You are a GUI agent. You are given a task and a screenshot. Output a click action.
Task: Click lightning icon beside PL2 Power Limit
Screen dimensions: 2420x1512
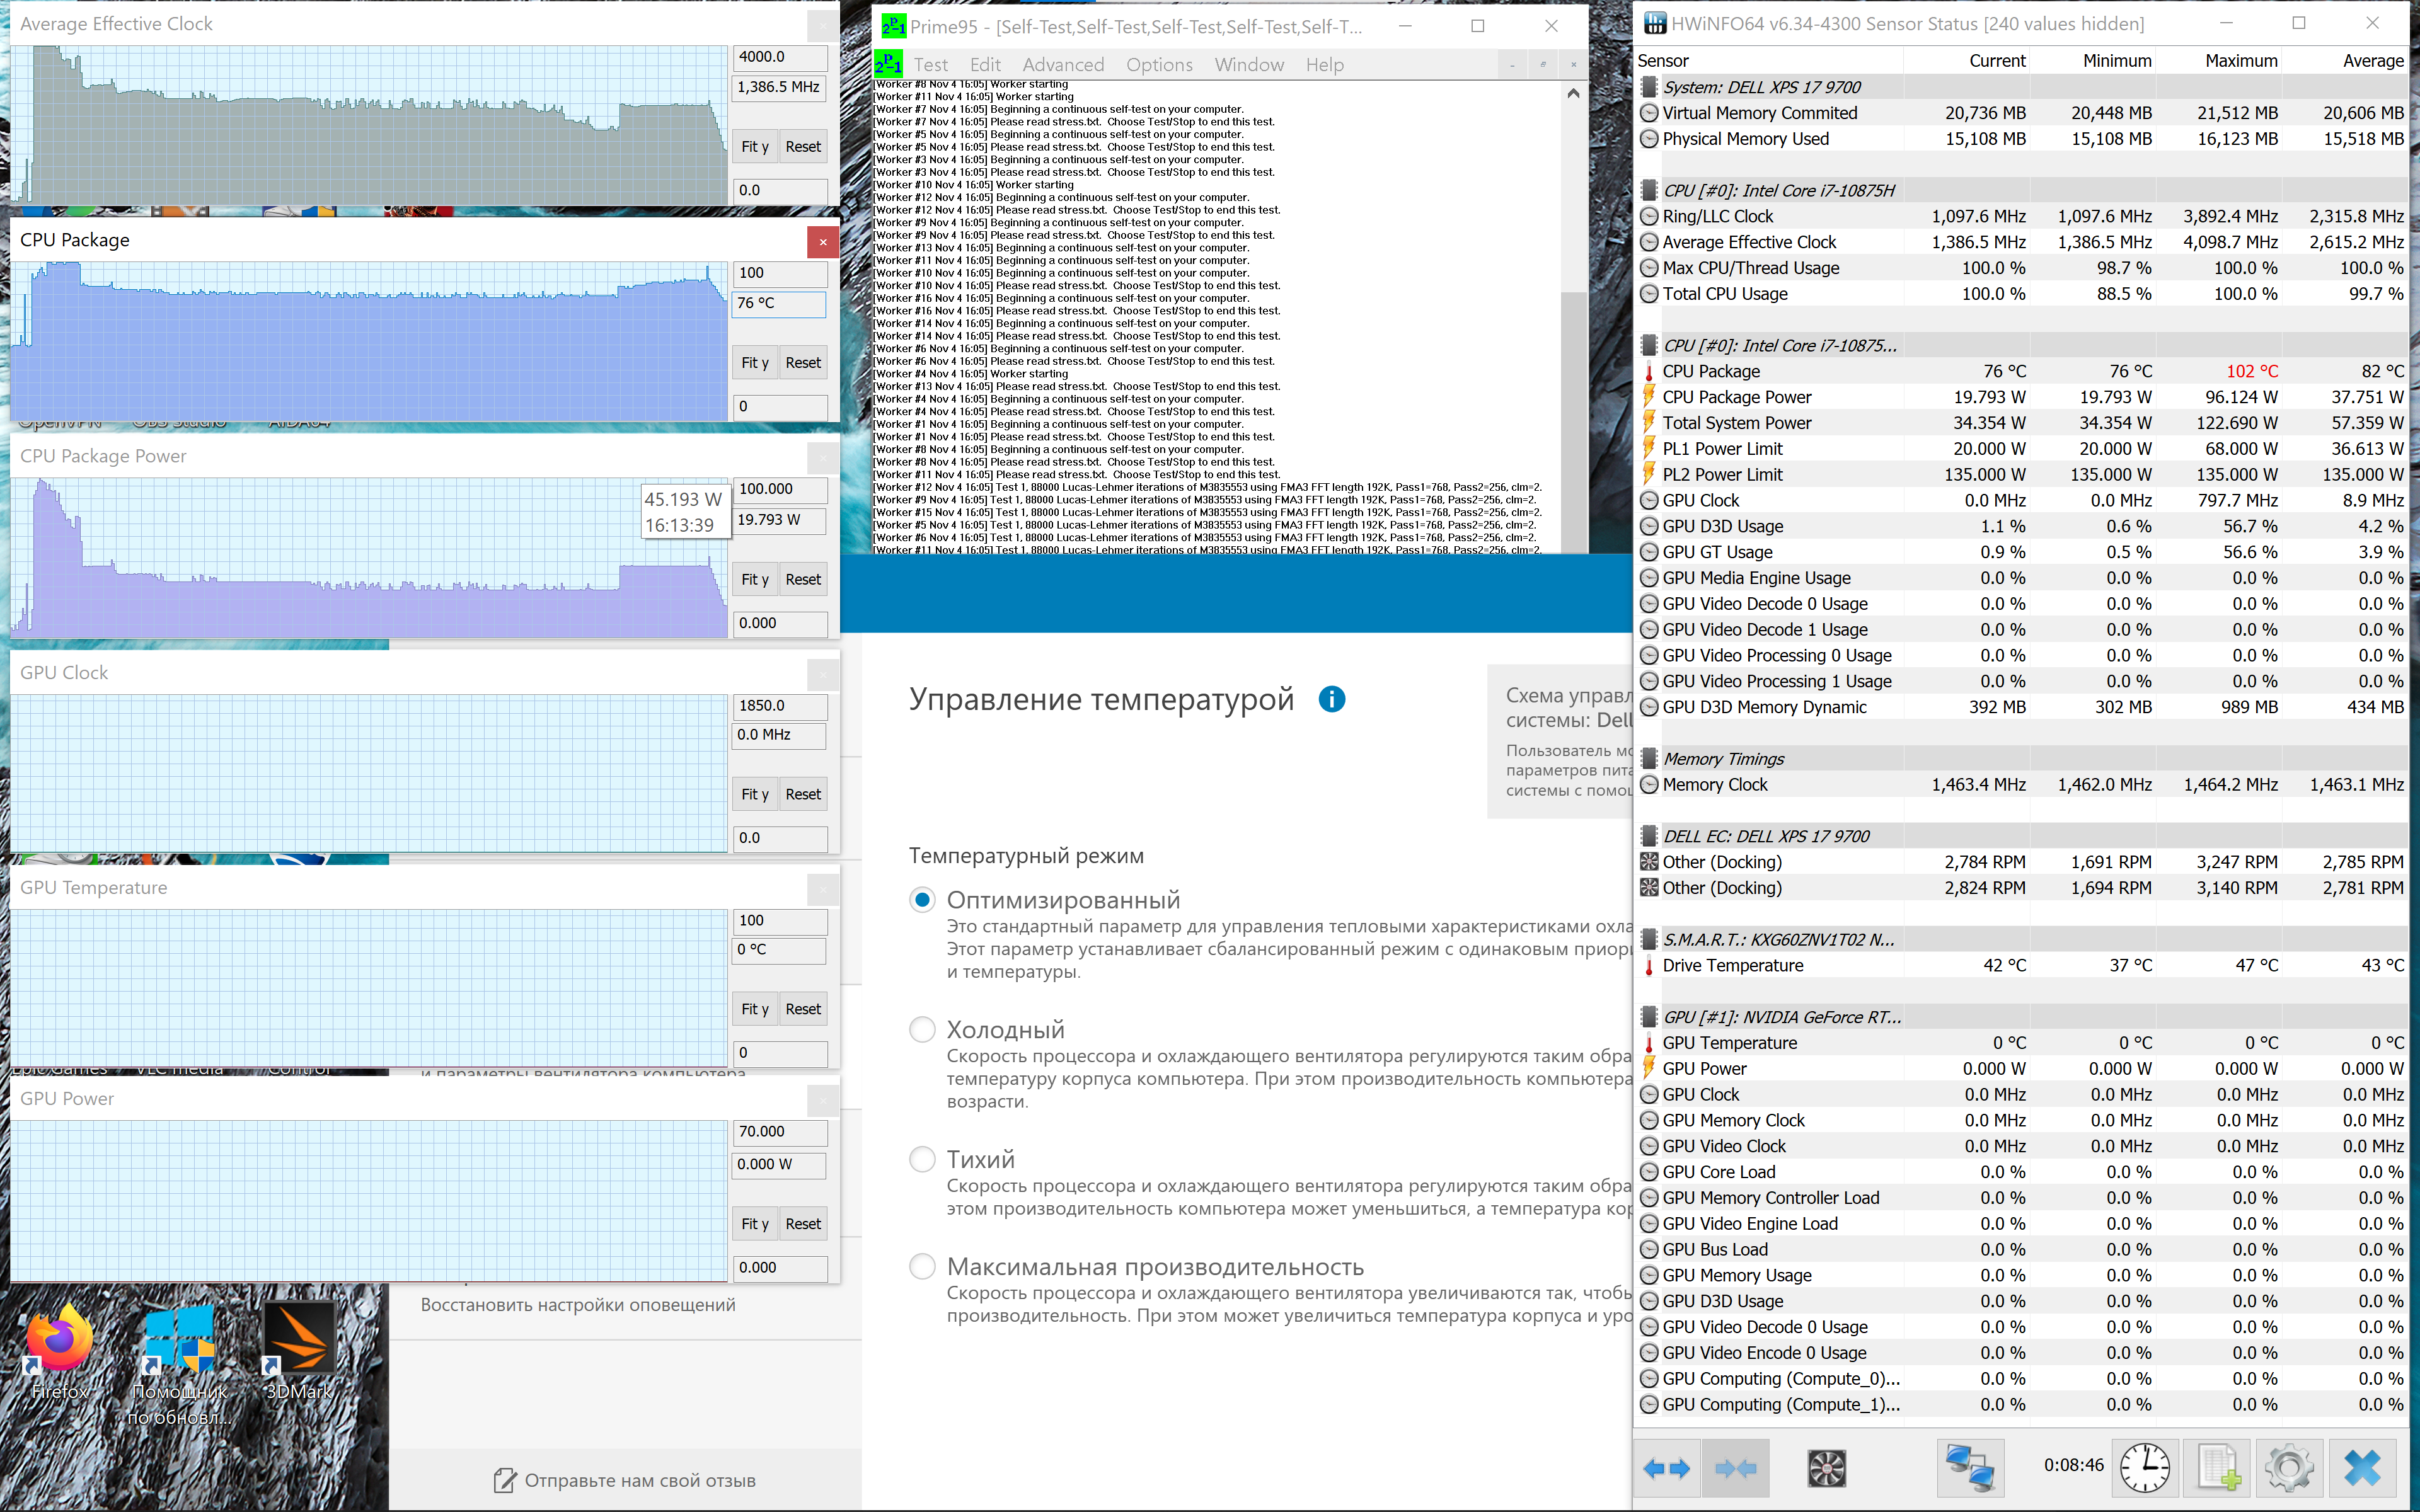[1648, 475]
